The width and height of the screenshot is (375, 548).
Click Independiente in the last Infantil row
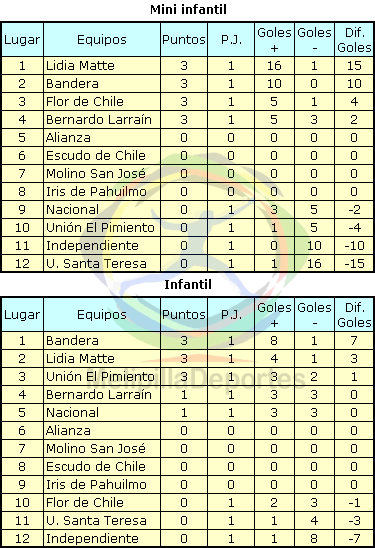coord(93,539)
